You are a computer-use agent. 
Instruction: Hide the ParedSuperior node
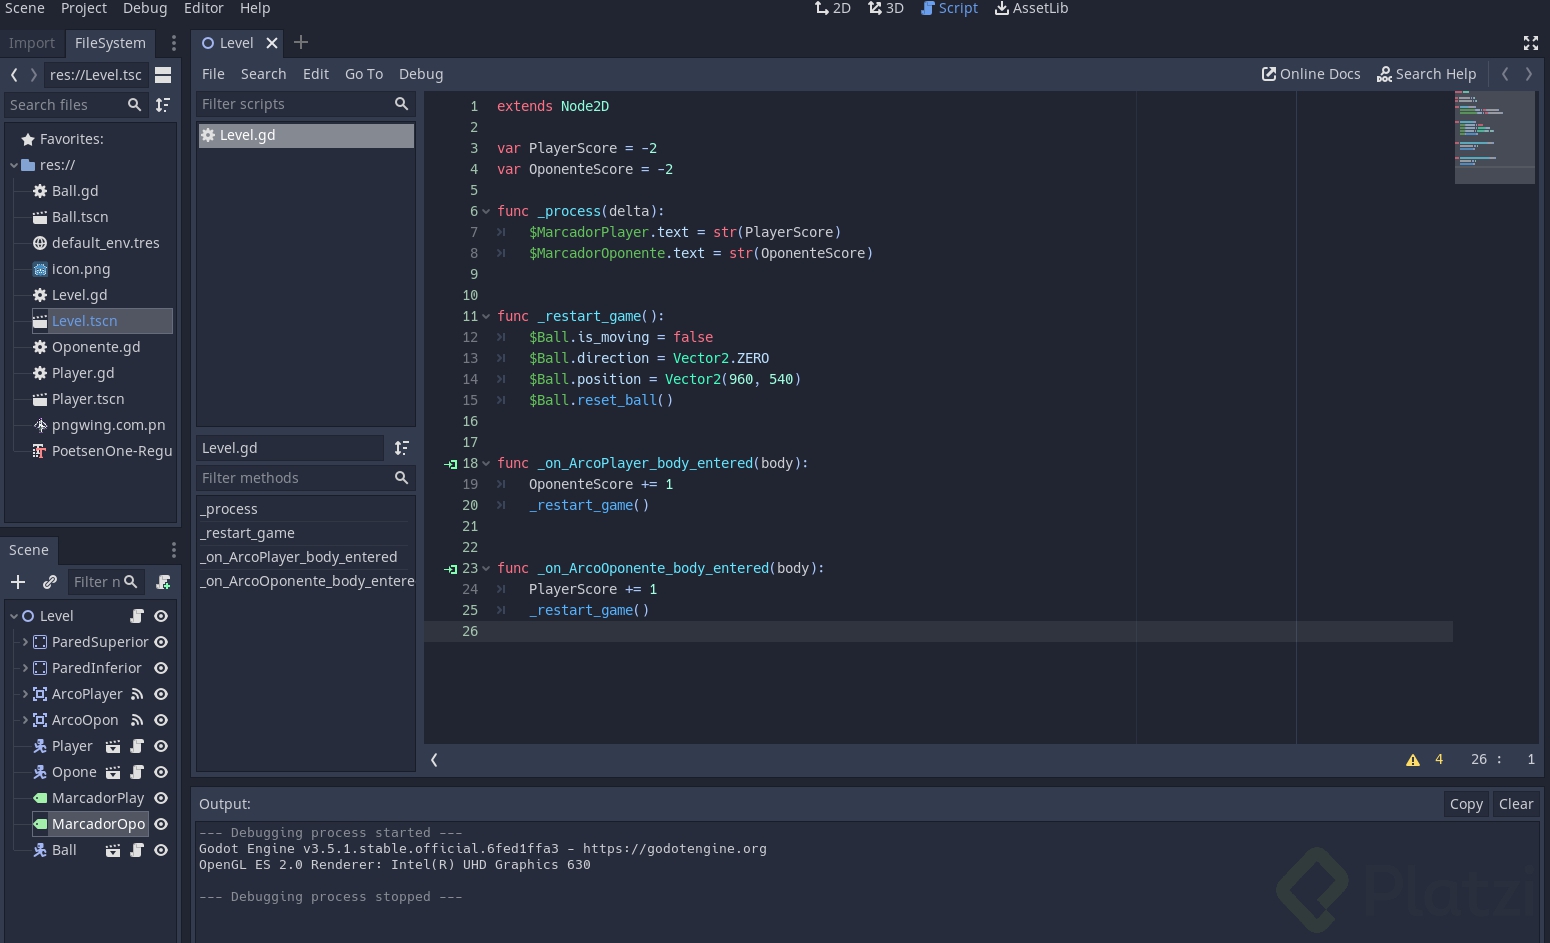[161, 642]
